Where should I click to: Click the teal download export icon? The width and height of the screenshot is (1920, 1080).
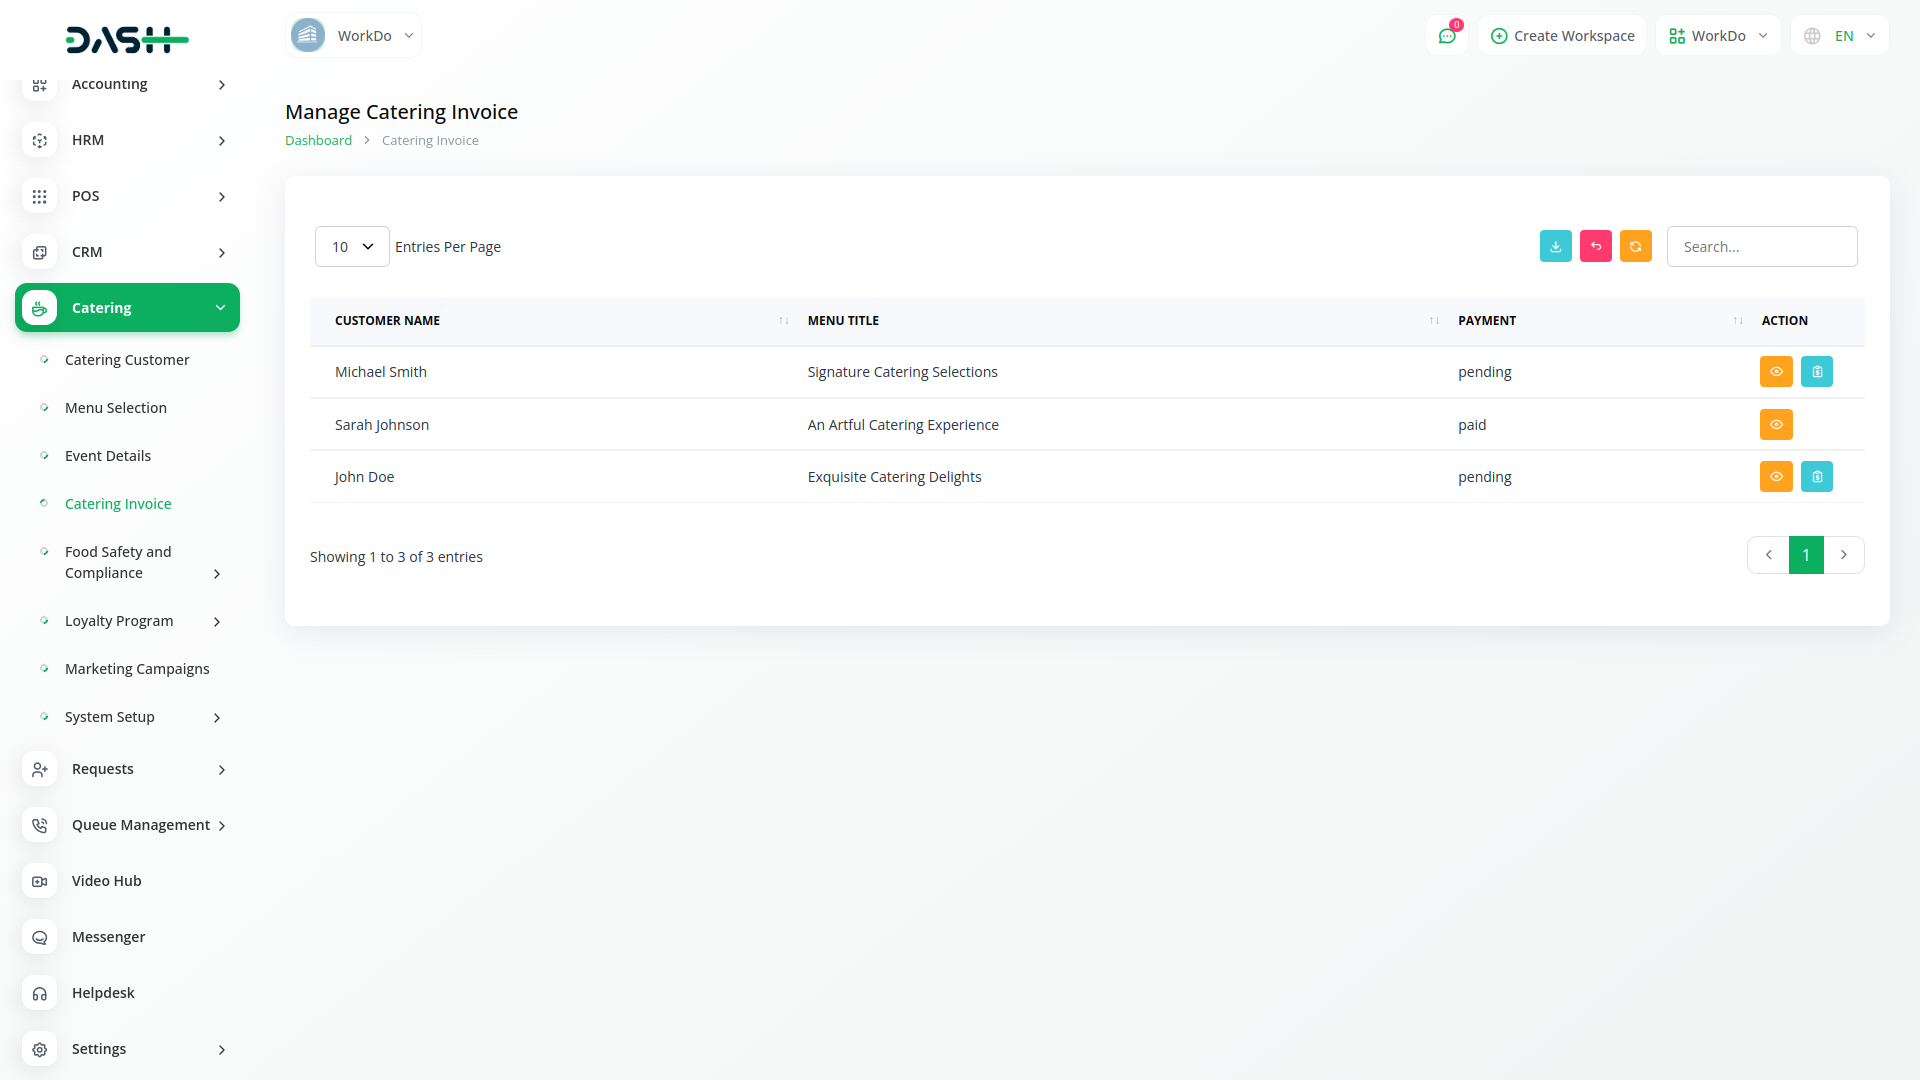[x=1555, y=246]
